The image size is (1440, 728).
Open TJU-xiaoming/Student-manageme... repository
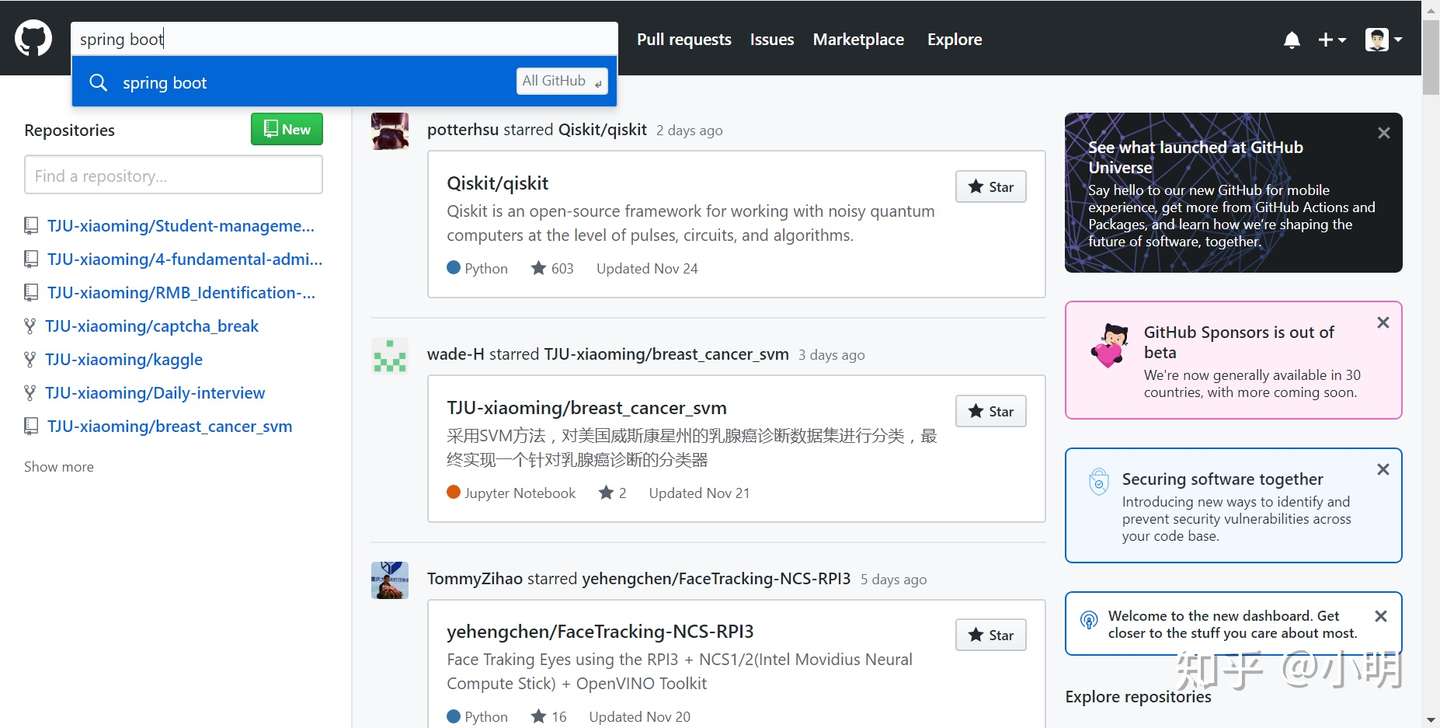180,226
